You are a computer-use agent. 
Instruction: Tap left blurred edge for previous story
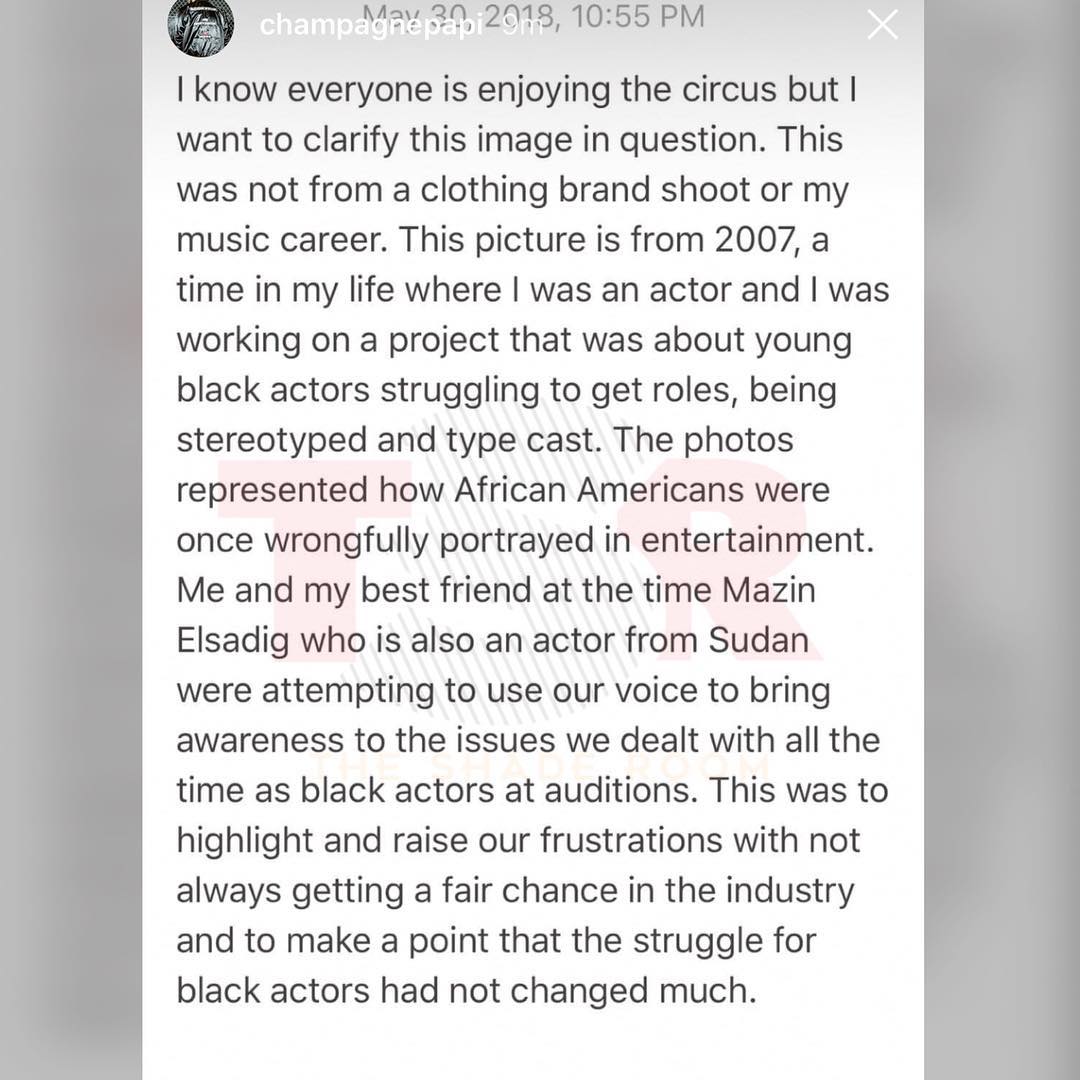pyautogui.click(x=71, y=540)
